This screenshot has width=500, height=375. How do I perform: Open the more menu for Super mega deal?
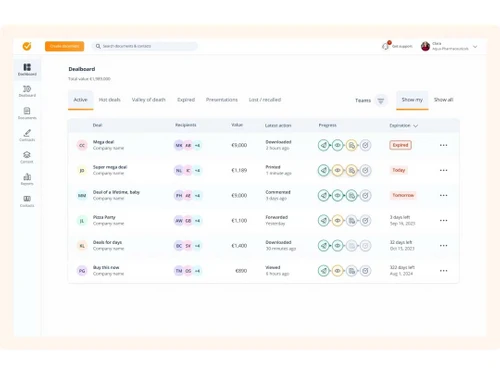[x=443, y=170]
